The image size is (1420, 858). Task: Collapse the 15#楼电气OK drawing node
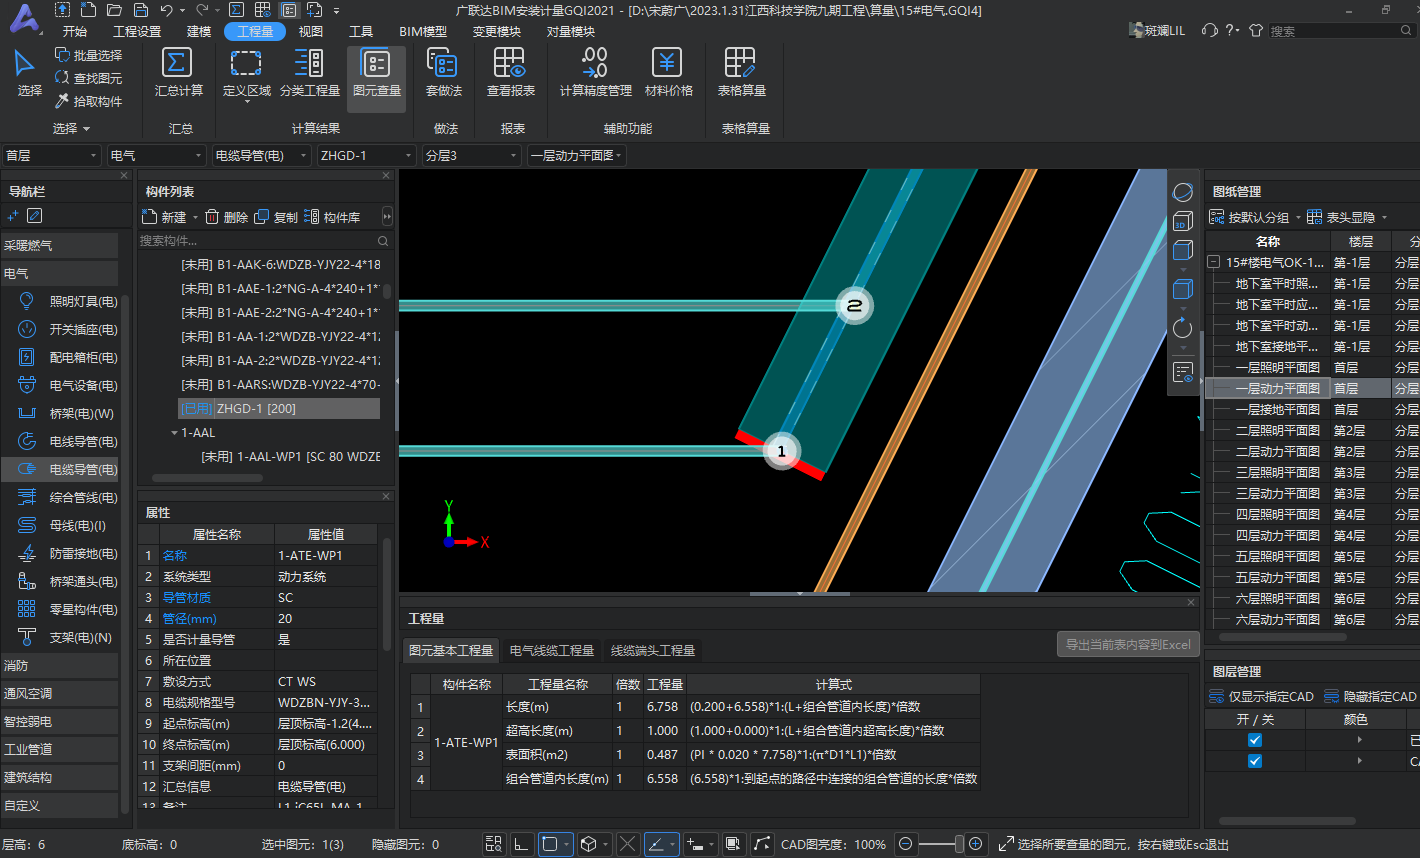1214,262
